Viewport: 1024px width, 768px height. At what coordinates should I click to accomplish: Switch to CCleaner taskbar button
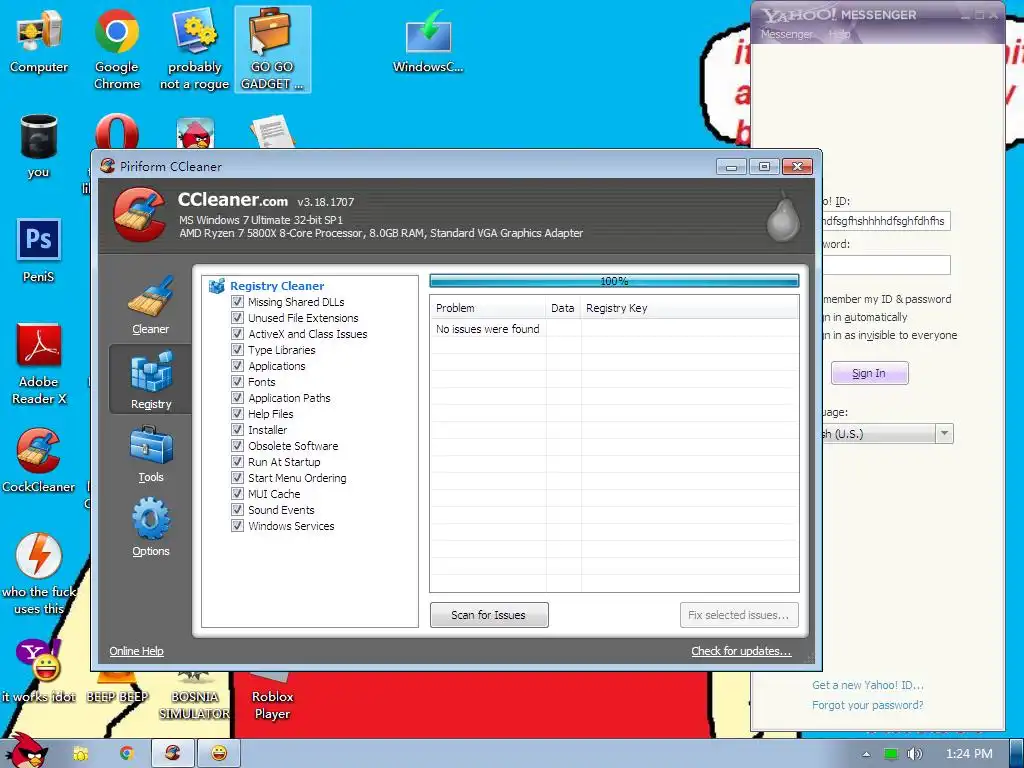(172, 753)
